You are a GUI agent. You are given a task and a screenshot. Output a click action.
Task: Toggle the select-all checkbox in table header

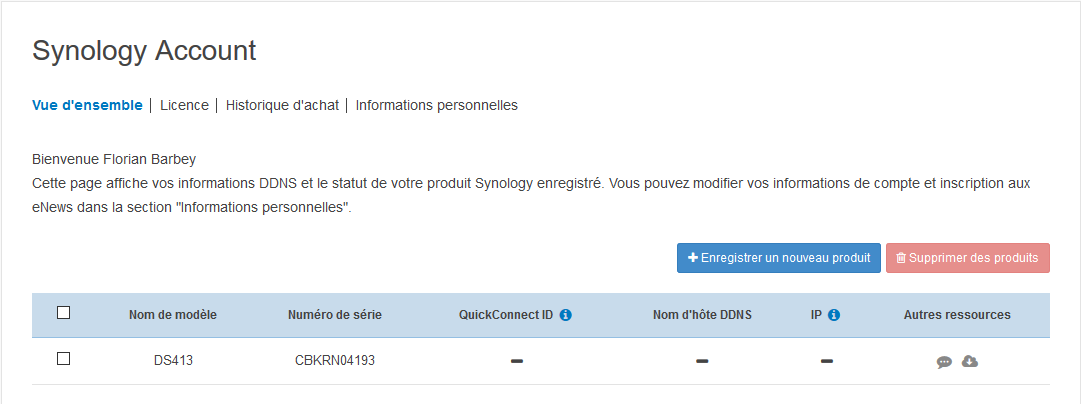click(x=64, y=313)
